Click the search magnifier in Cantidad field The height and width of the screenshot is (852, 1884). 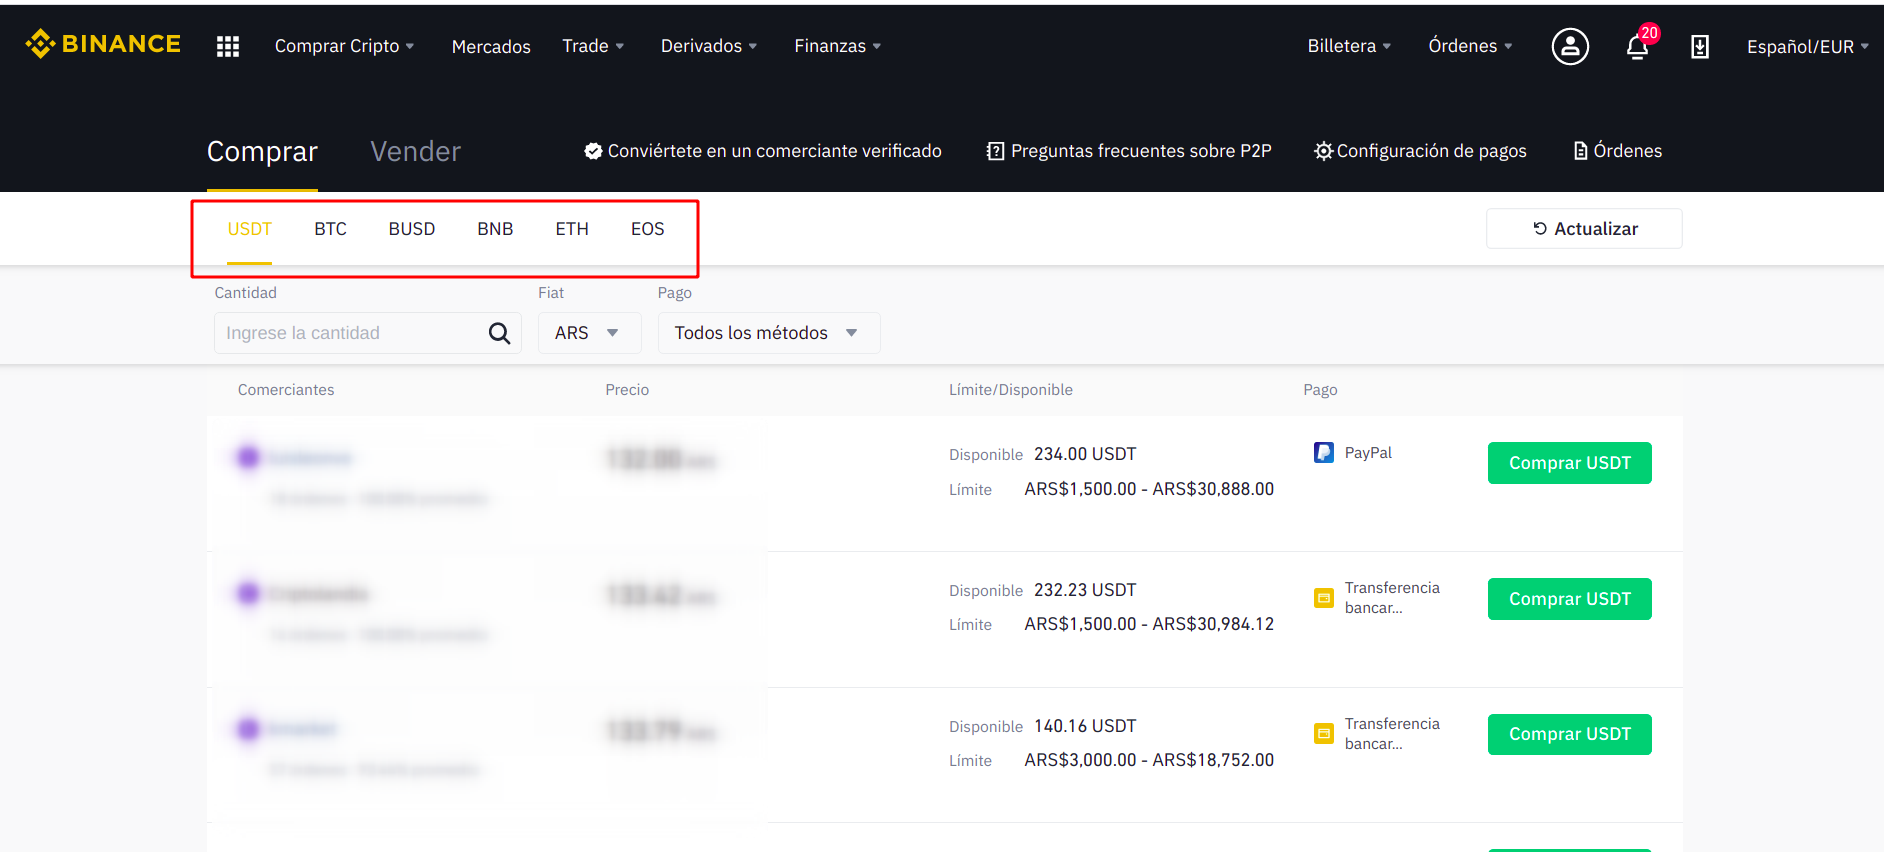pos(499,333)
